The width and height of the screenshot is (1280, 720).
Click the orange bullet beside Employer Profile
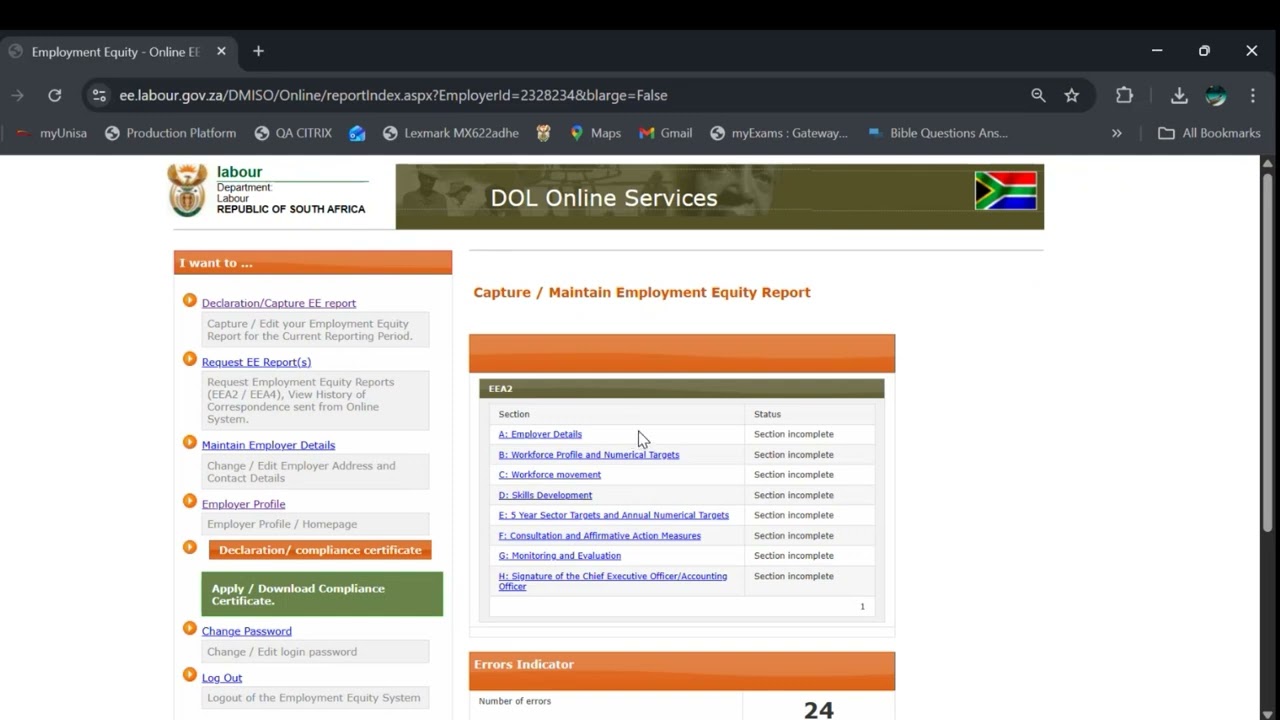(190, 501)
